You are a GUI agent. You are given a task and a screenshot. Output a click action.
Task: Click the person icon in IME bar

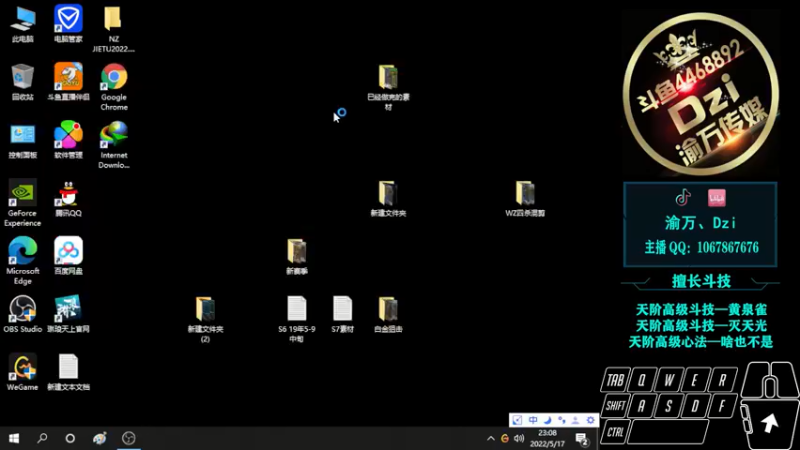[x=576, y=420]
